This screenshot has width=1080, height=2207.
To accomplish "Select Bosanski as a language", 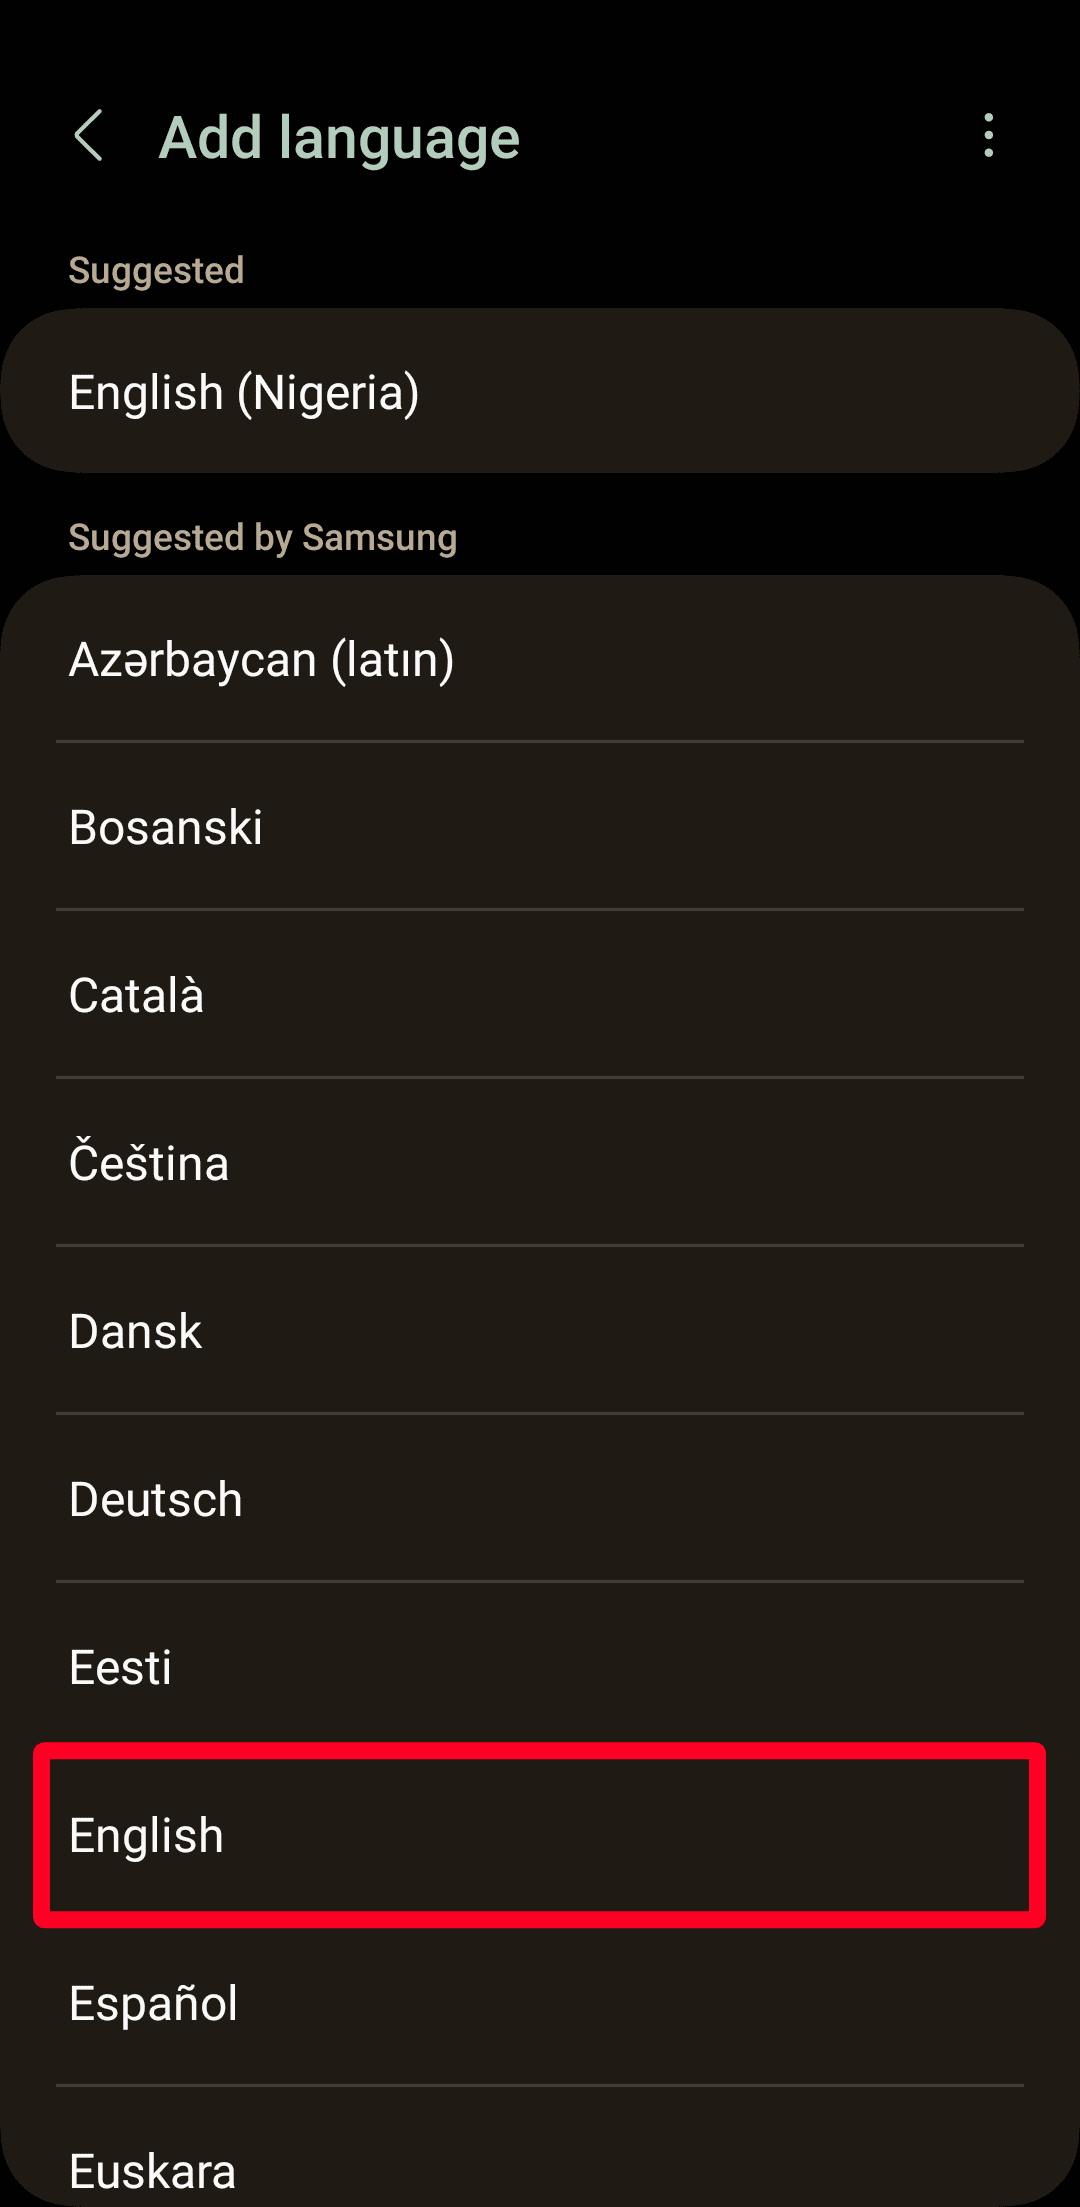I will pyautogui.click(x=540, y=826).
